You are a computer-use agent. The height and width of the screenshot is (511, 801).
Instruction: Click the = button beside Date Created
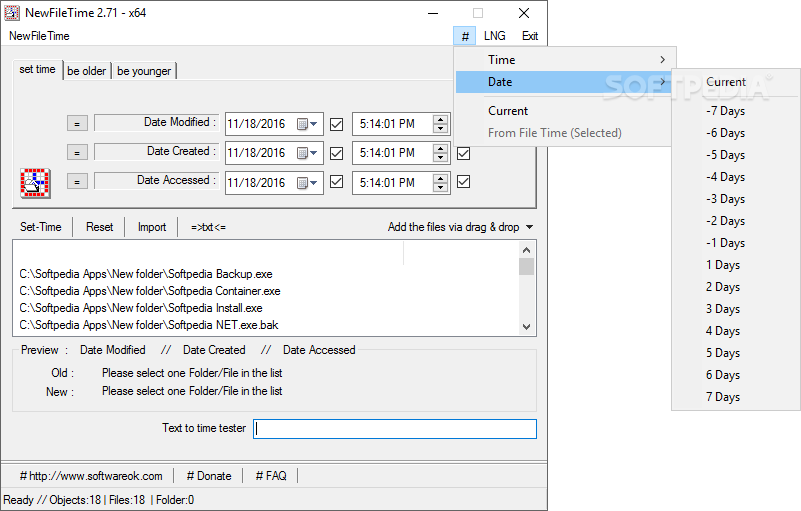pos(77,152)
